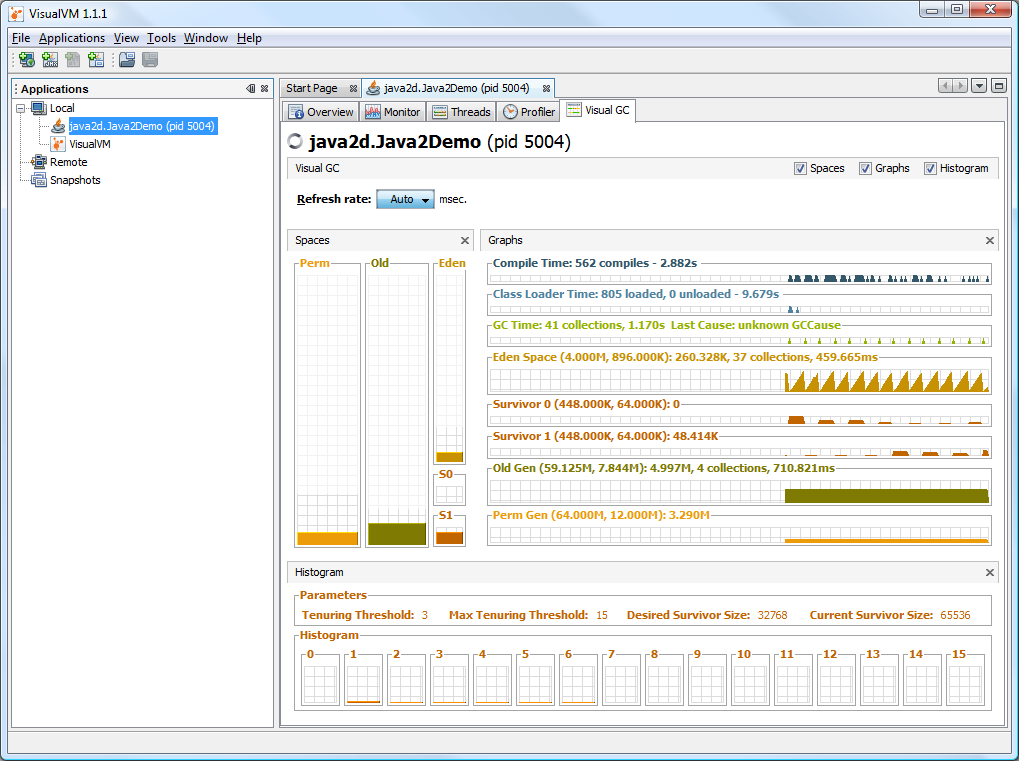
Task: Close the Spaces panel
Action: point(465,240)
